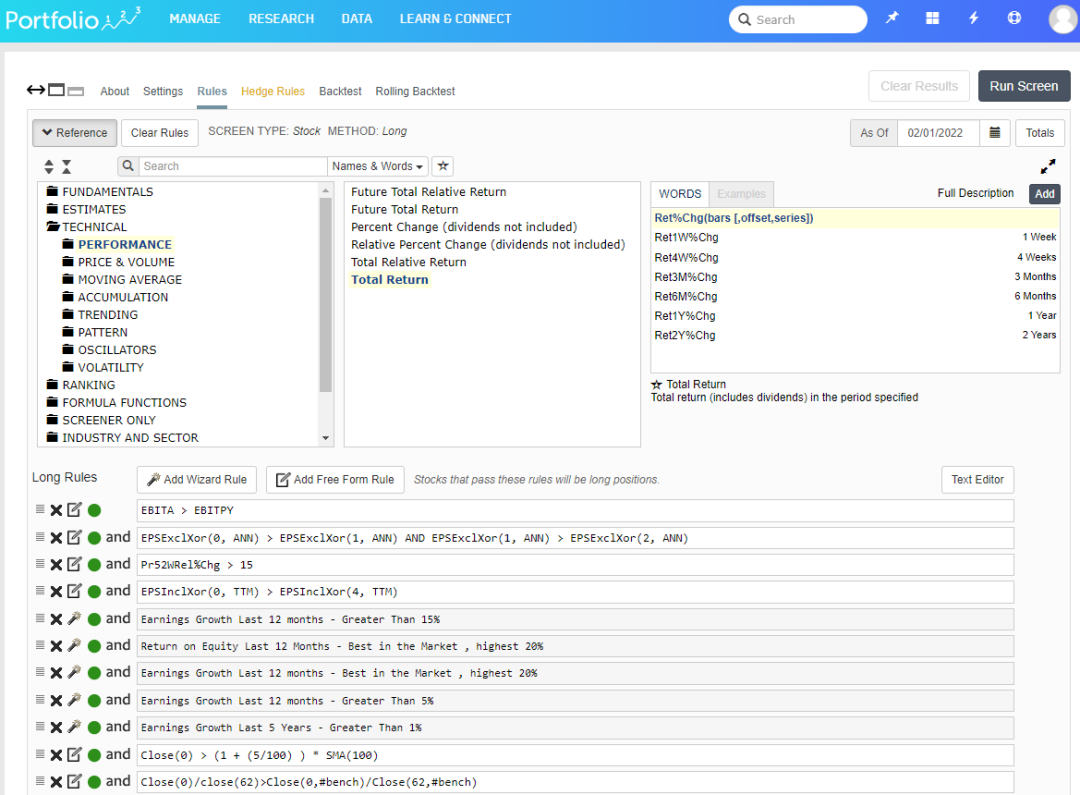This screenshot has height=795, width=1080.
Task: Open the Names & Words dropdown
Action: (x=378, y=166)
